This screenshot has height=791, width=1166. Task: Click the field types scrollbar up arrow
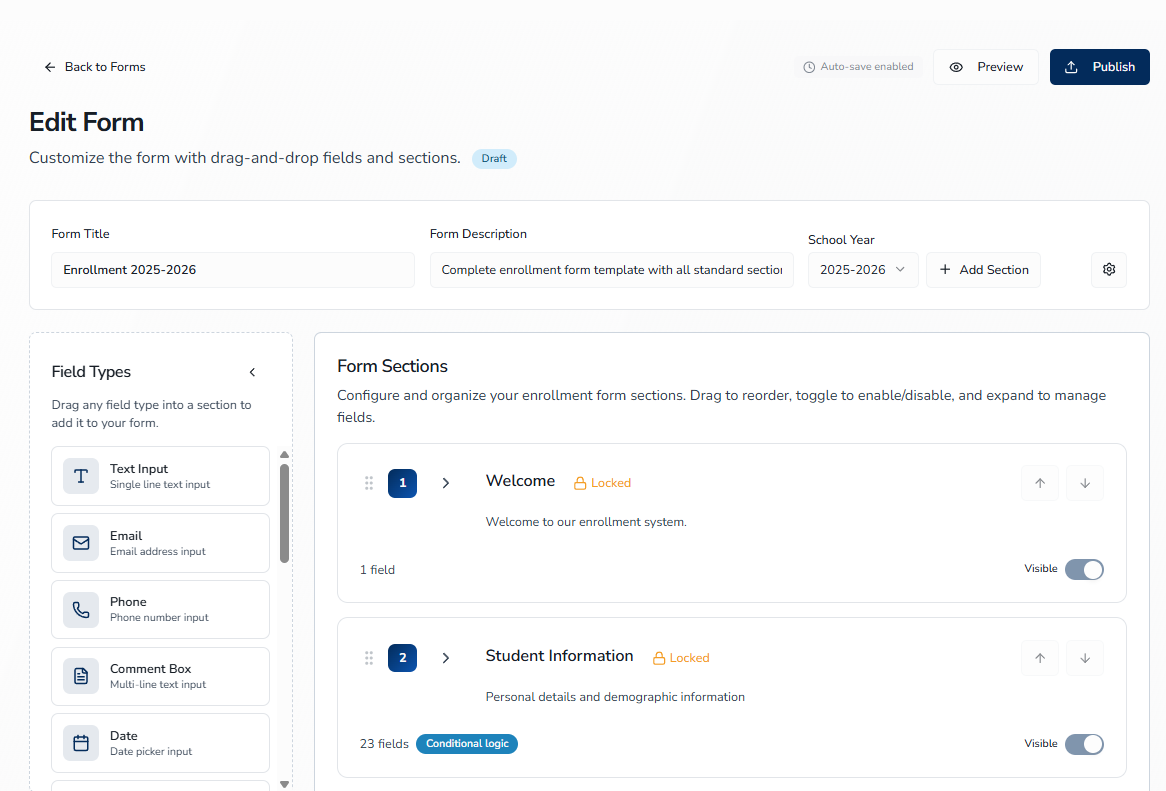(x=284, y=454)
